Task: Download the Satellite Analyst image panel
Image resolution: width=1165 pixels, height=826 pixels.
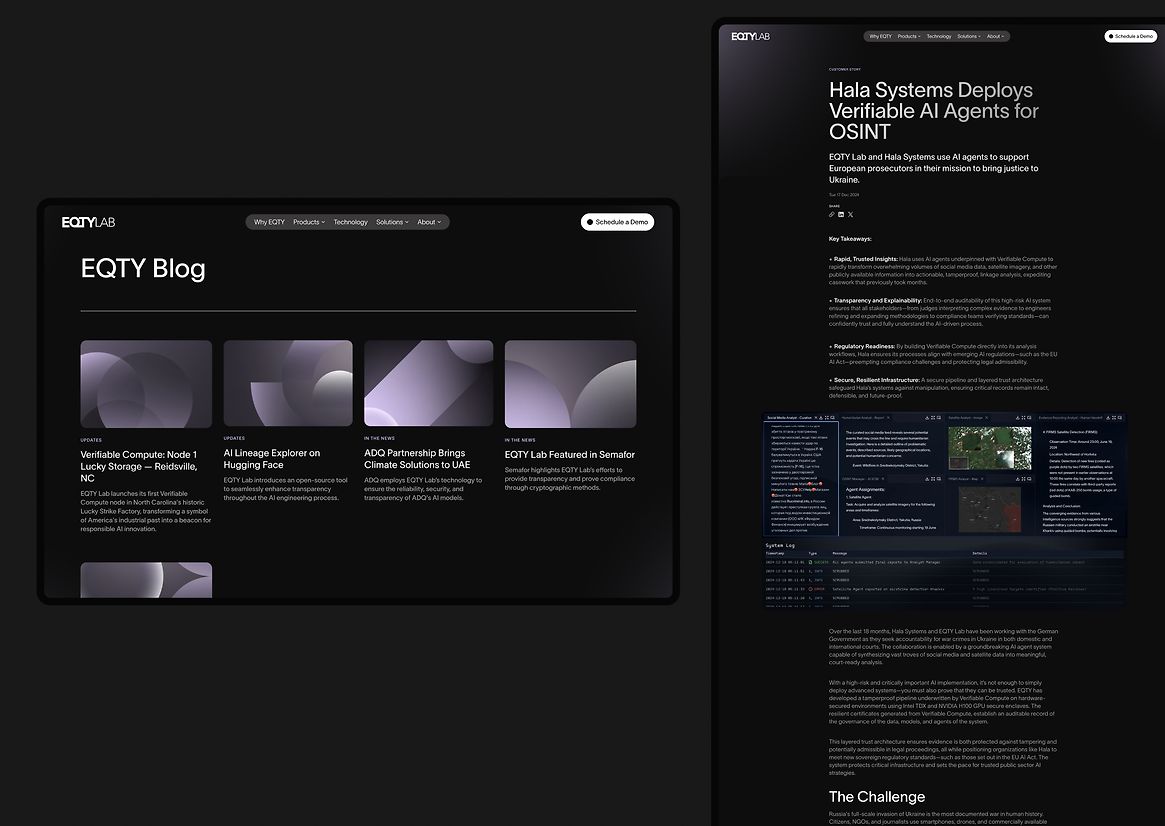Action: point(1019,417)
